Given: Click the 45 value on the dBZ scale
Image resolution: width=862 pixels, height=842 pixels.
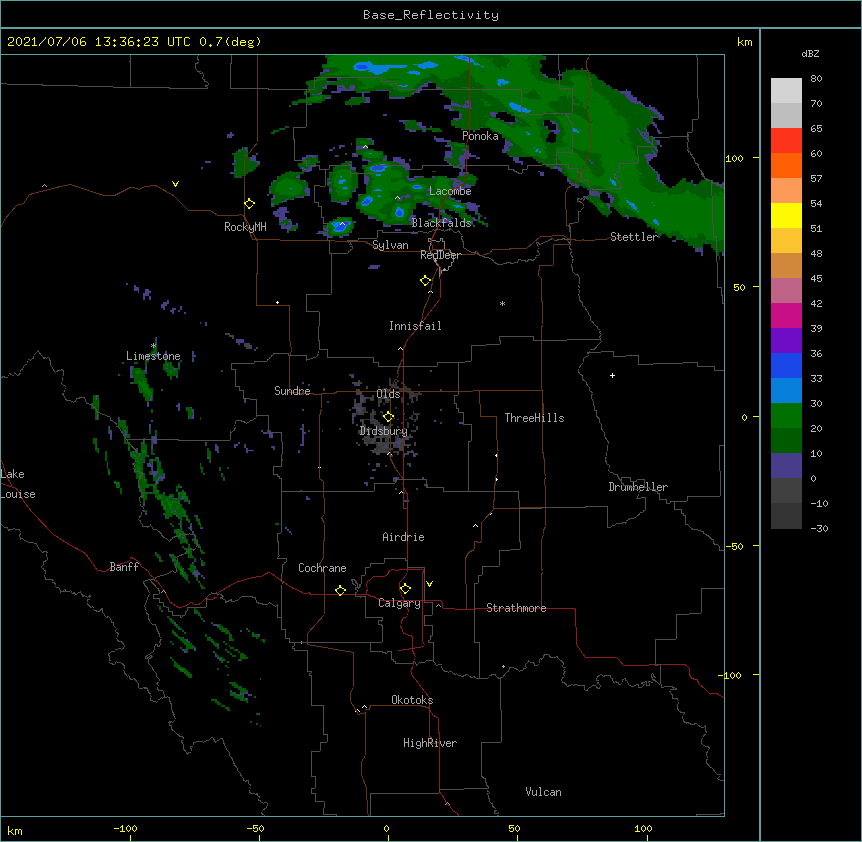Looking at the screenshot, I should click(x=816, y=279).
